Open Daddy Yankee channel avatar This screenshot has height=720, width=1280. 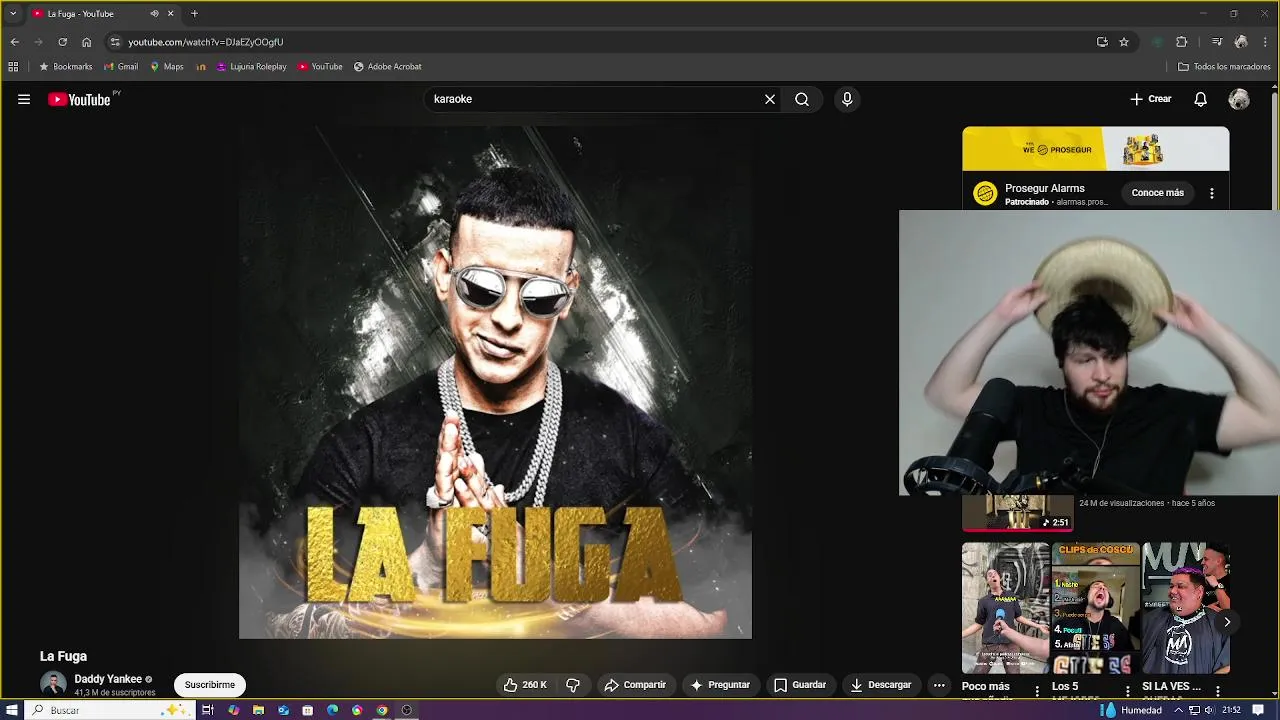pyautogui.click(x=53, y=685)
